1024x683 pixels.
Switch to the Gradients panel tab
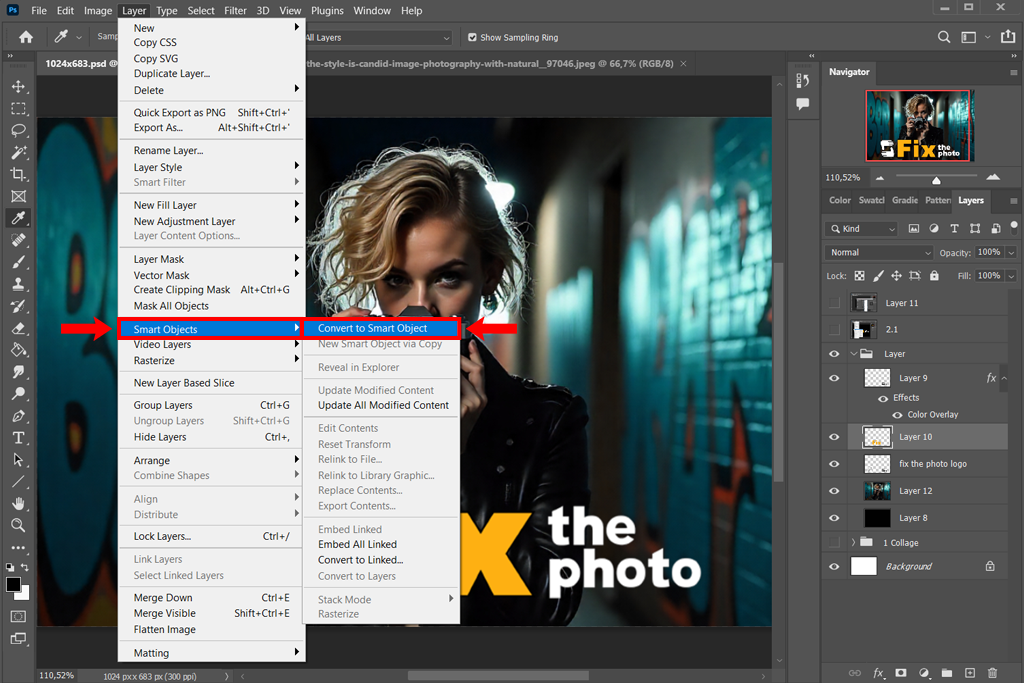click(x=904, y=200)
